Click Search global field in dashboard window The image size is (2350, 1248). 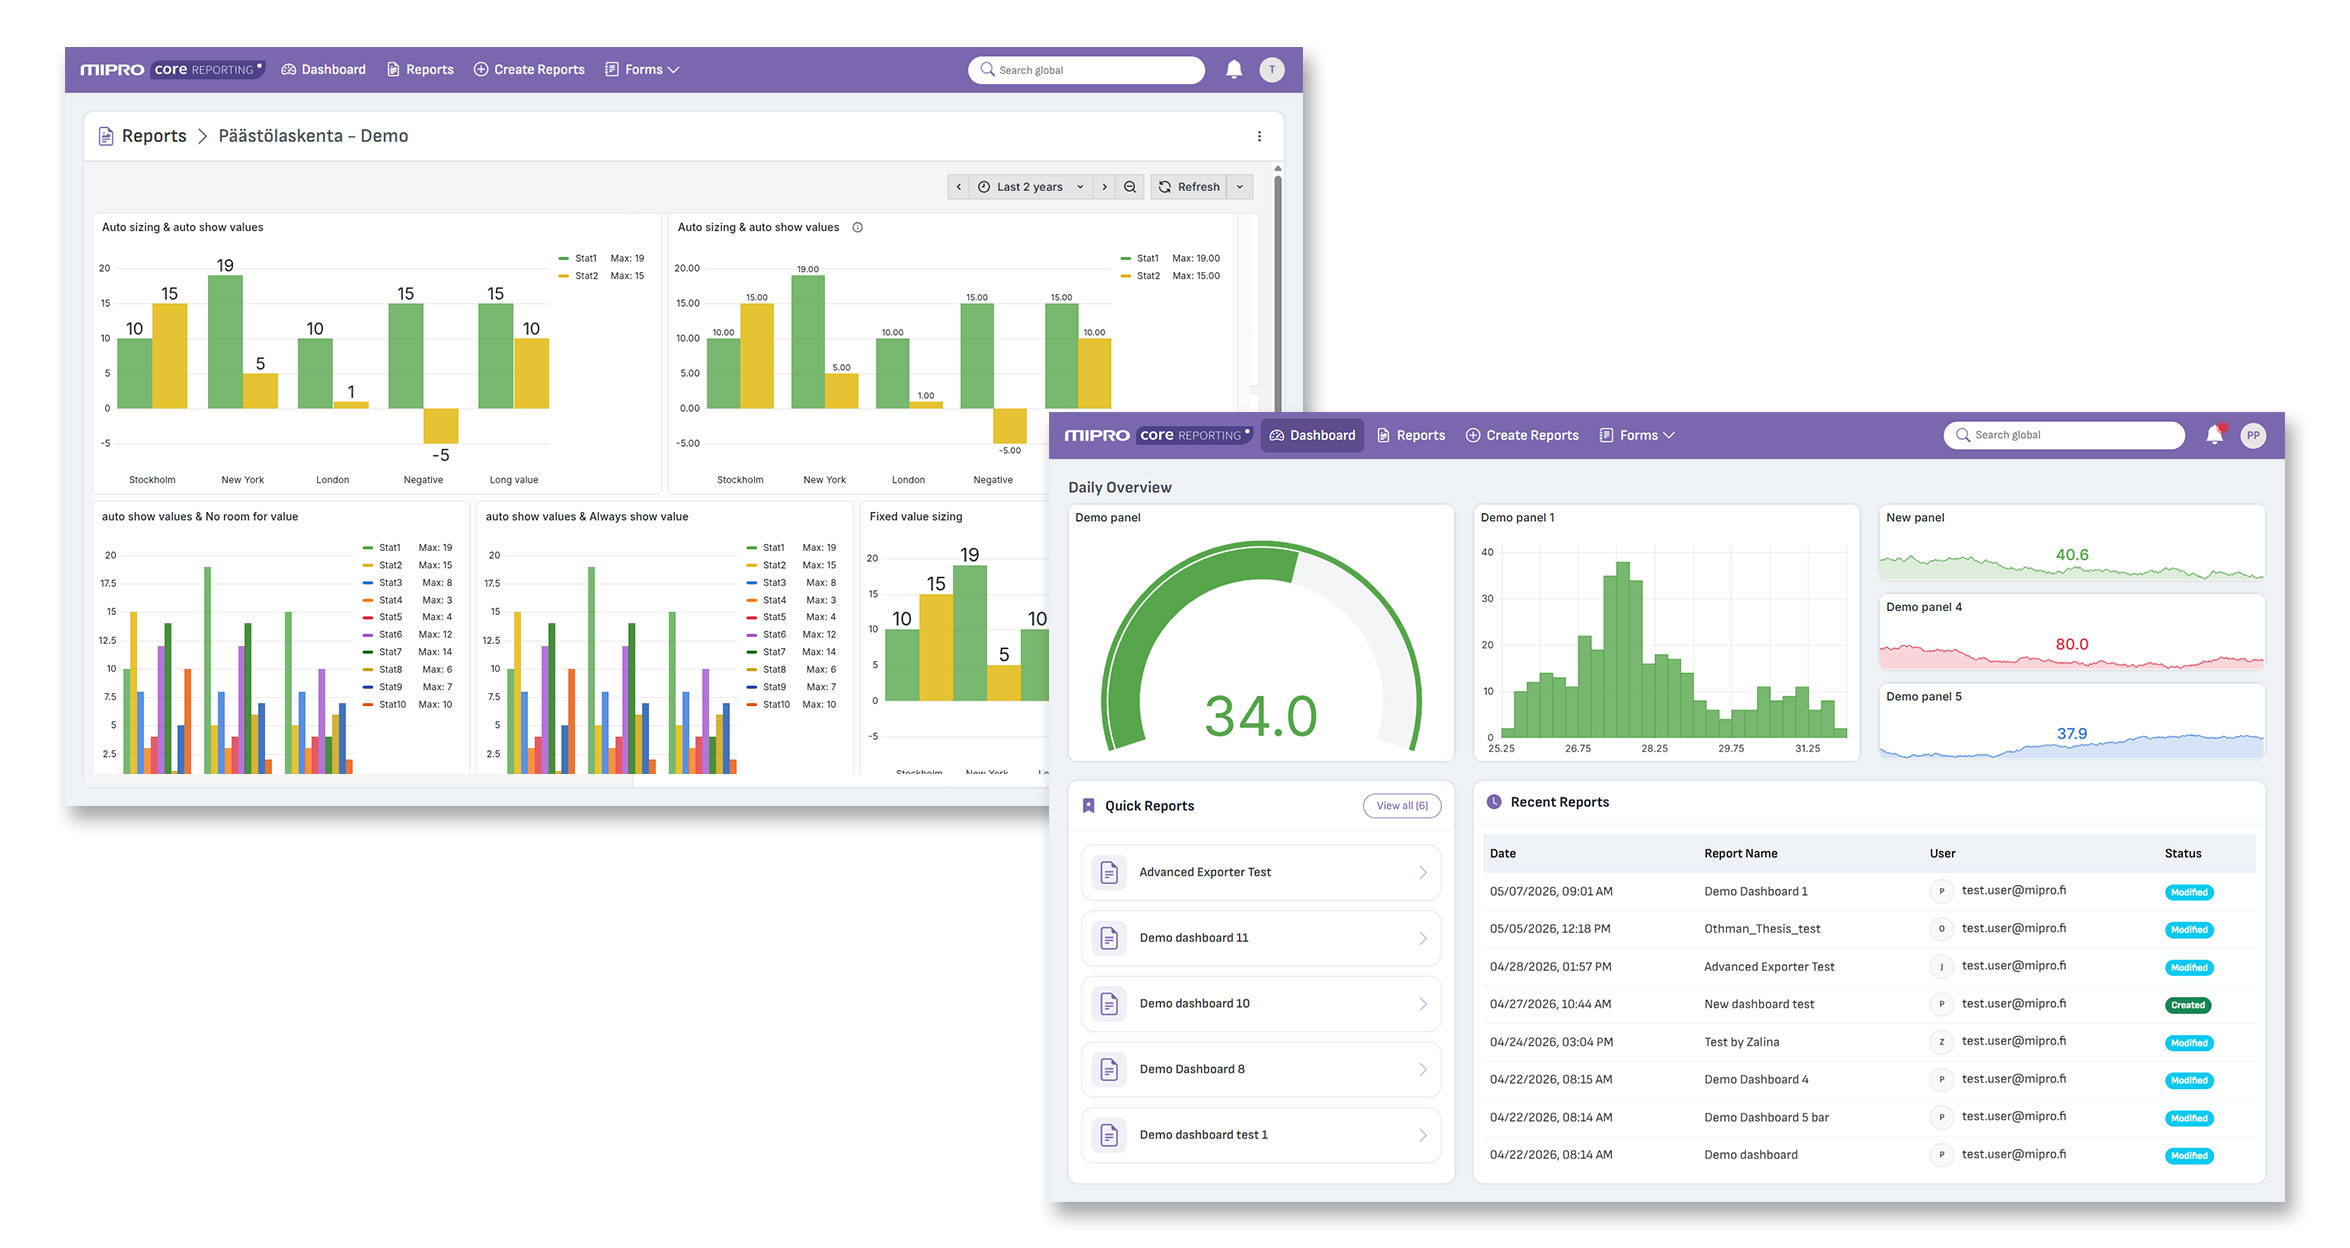[2064, 435]
